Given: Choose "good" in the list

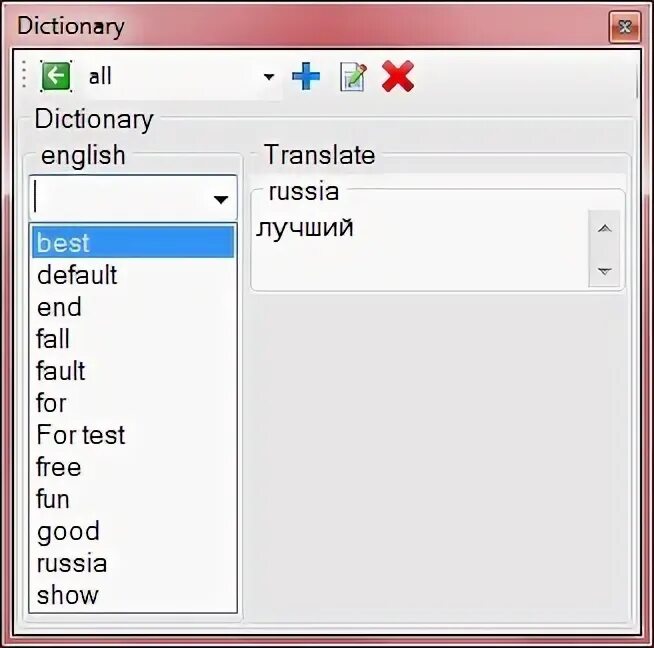Looking at the screenshot, I should coord(133,531).
